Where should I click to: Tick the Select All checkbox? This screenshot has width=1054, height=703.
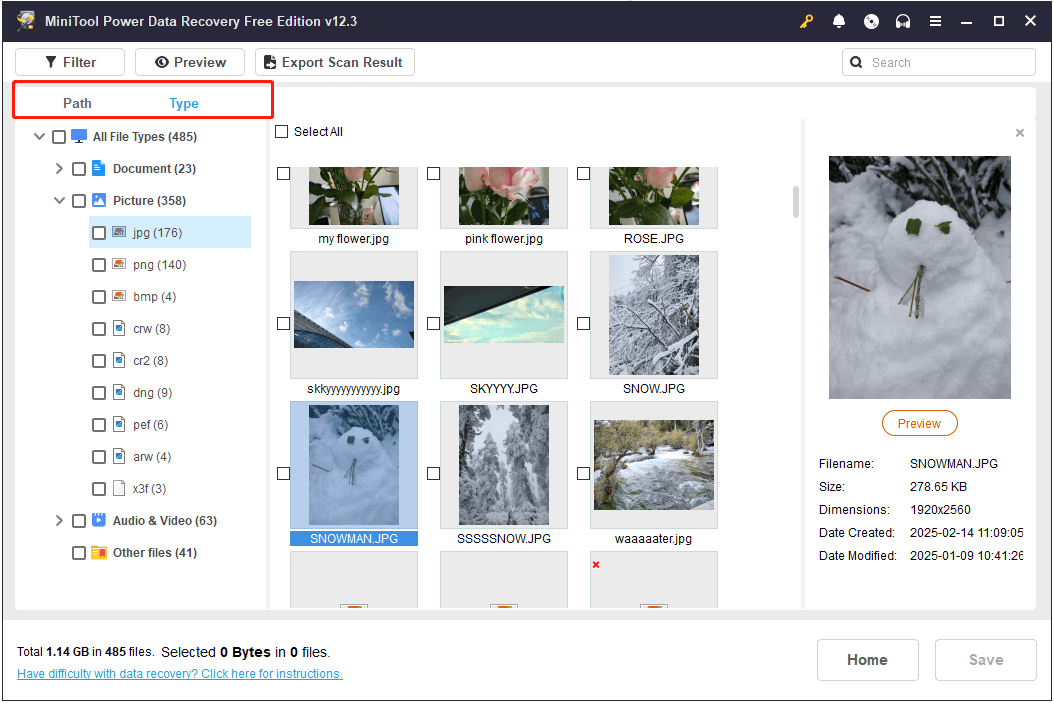tap(281, 131)
